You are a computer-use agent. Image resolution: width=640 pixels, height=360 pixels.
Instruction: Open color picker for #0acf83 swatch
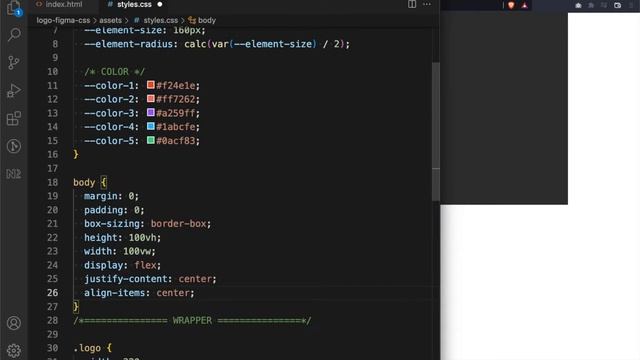click(x=151, y=140)
